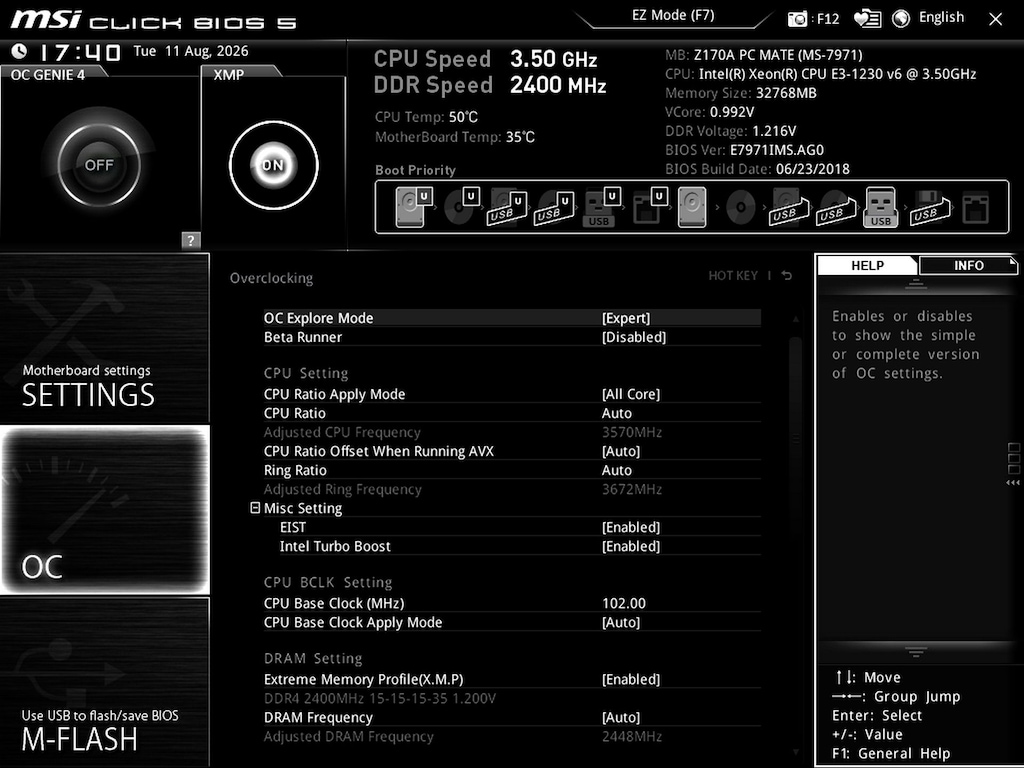Close the BIOS with the X icon
Viewport: 1024px width, 768px height.
pyautogui.click(x=995, y=19)
